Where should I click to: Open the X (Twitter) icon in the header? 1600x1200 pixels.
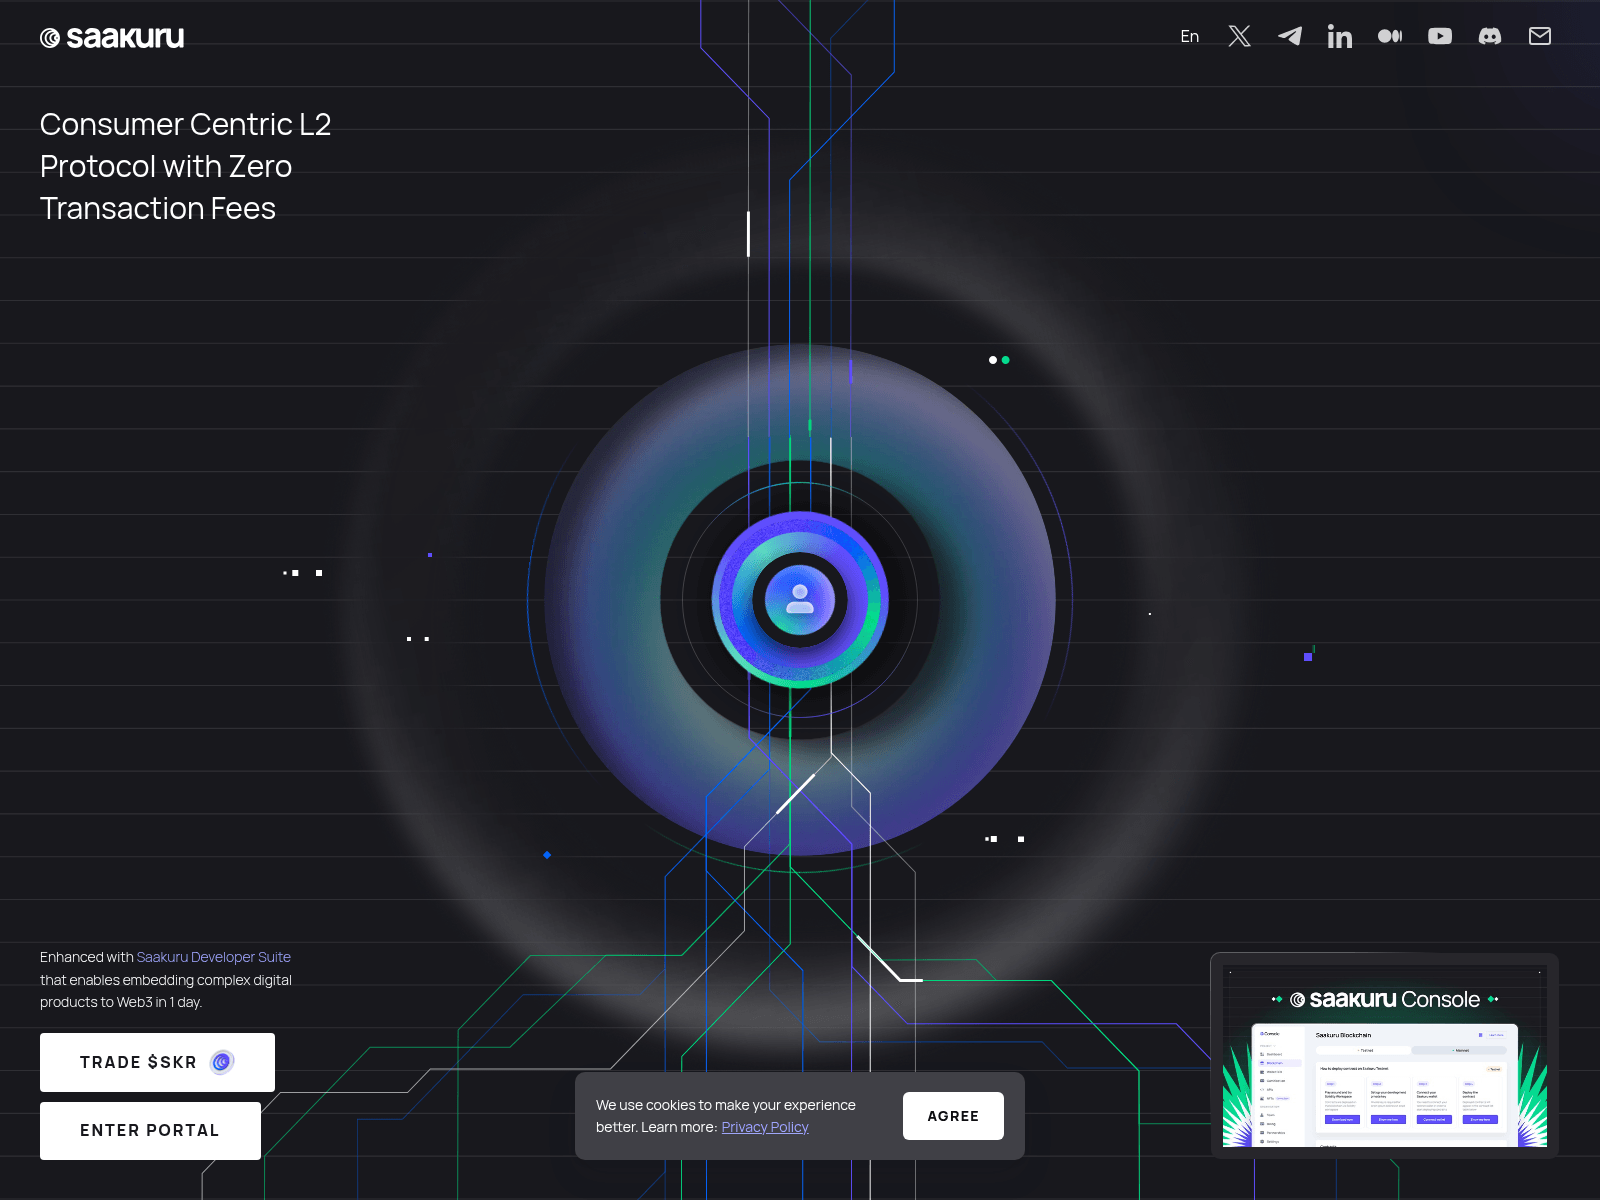[1239, 36]
